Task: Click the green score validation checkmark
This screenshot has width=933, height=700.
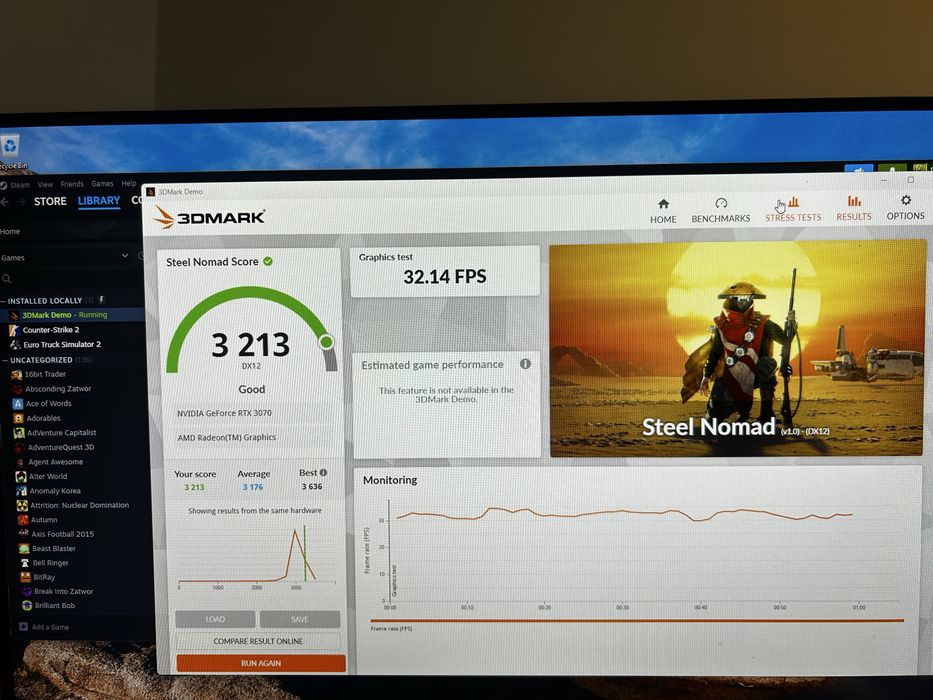Action: 268,261
